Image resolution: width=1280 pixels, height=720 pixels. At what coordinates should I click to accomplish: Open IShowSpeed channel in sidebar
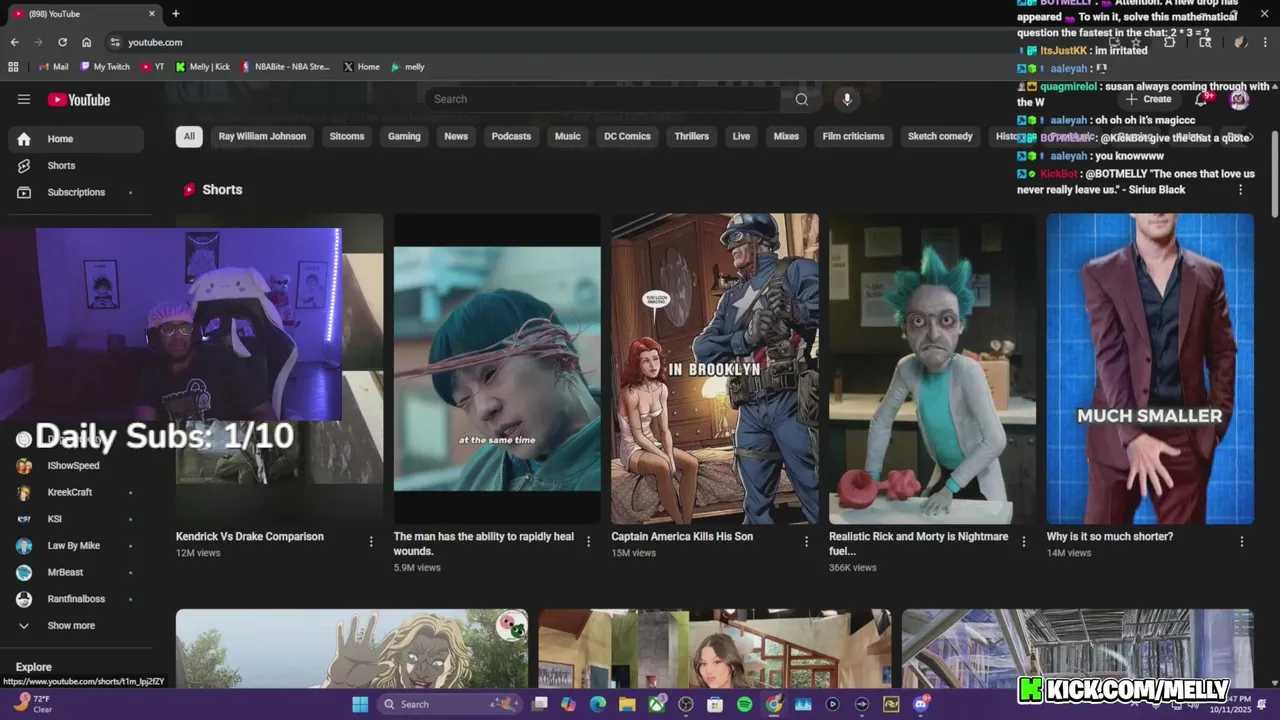point(75,465)
